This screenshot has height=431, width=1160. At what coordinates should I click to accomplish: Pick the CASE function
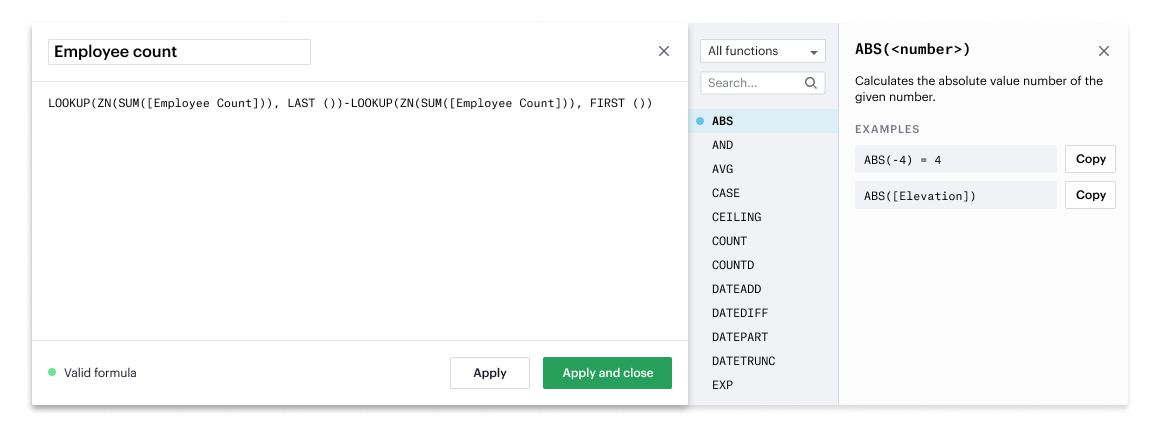coord(726,193)
